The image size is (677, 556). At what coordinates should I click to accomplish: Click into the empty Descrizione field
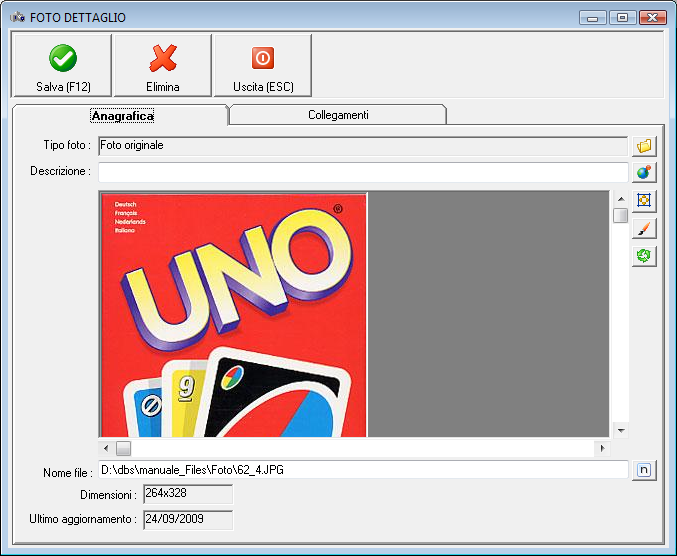click(x=363, y=172)
